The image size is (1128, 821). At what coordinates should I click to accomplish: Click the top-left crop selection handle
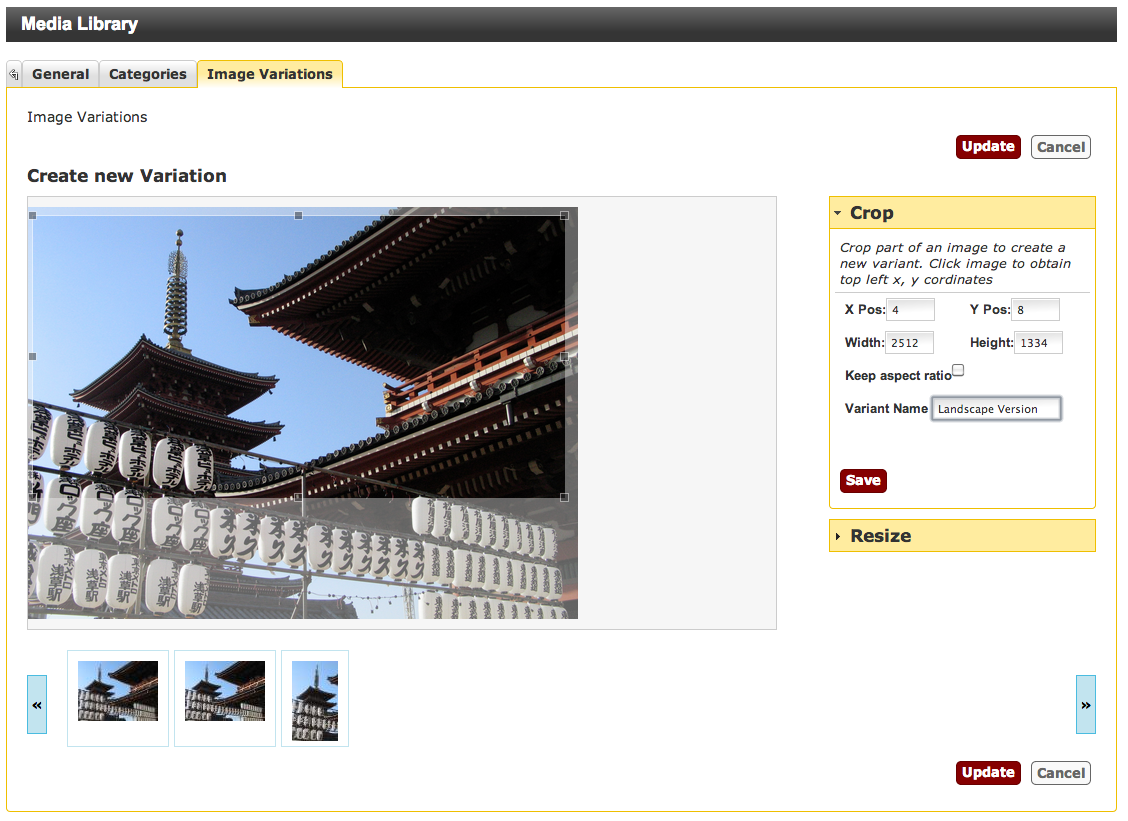pyautogui.click(x=33, y=215)
